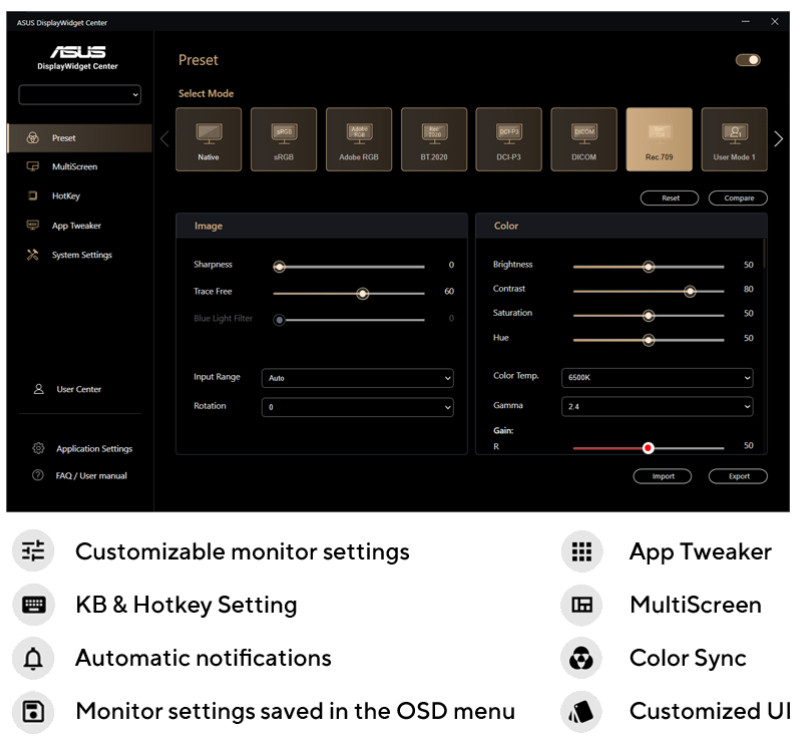Choose User Mode 1 preset

(734, 139)
